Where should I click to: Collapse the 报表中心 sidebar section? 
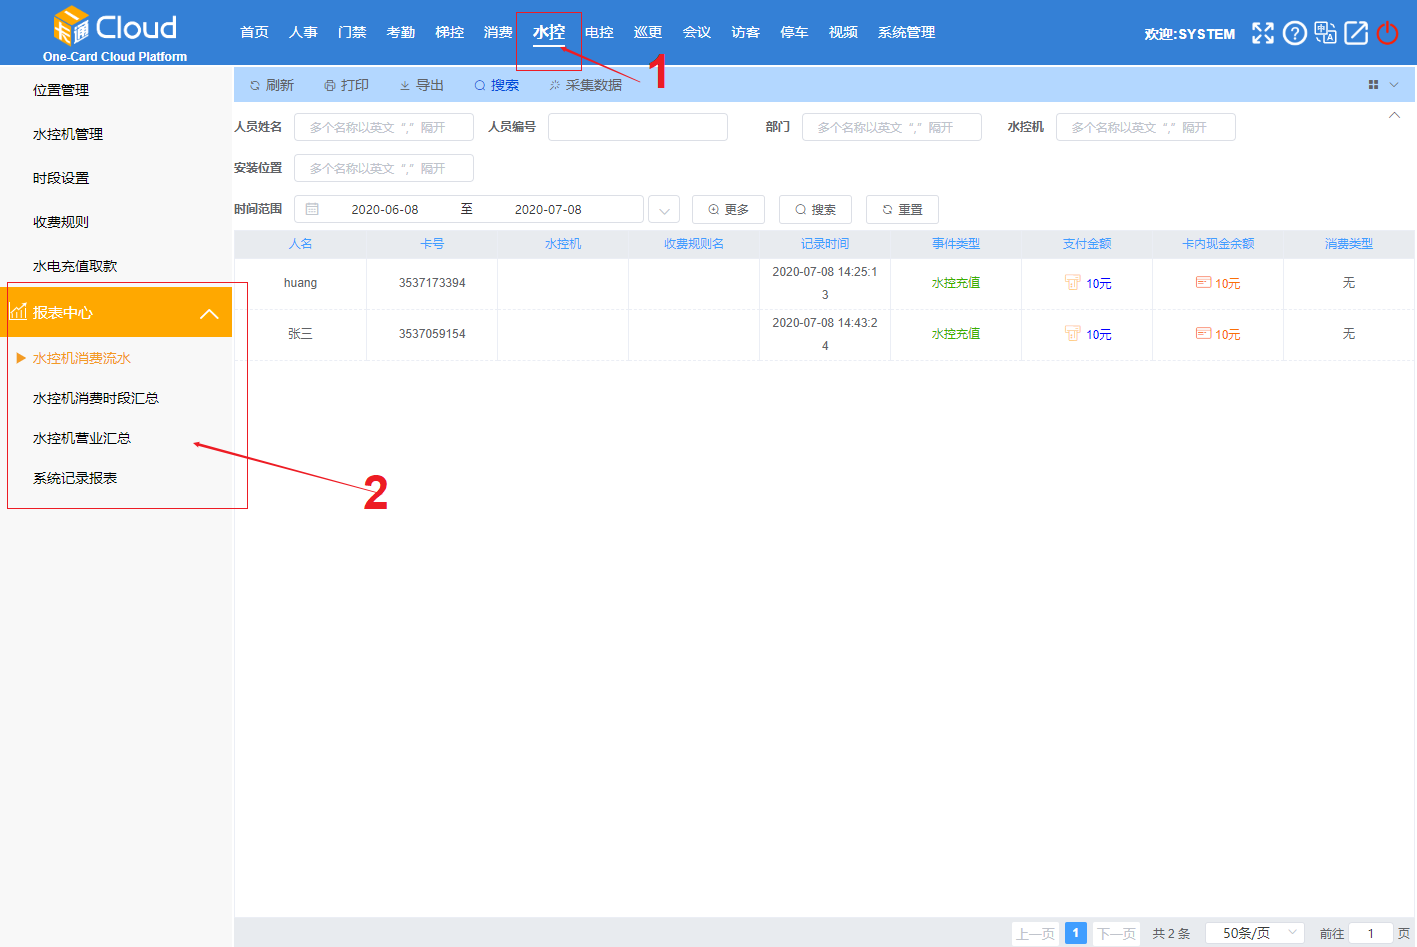pyautogui.click(x=209, y=313)
